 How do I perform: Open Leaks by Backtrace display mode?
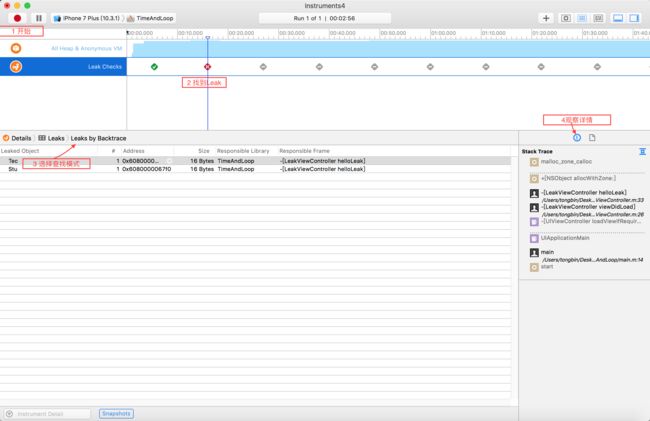98,138
